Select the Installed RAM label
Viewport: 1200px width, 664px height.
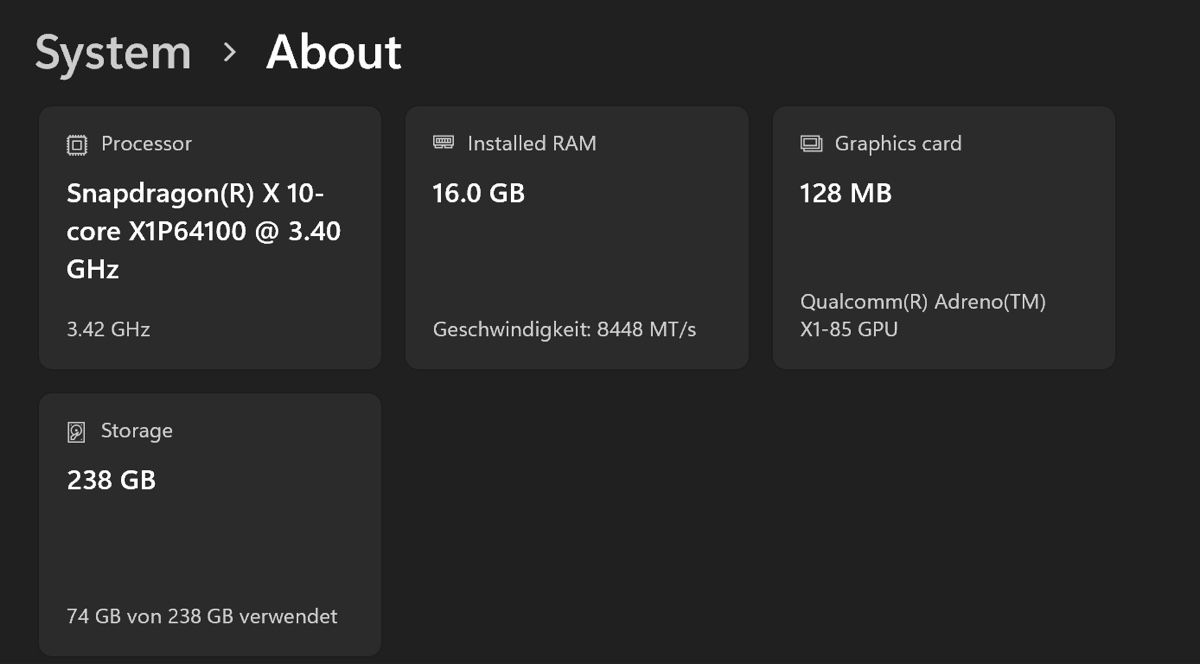pyautogui.click(x=532, y=144)
